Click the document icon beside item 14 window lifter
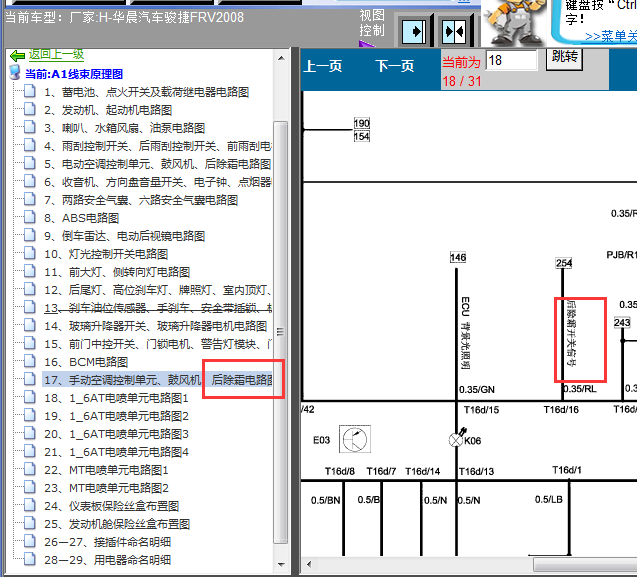The width and height of the screenshot is (637, 577). (29, 325)
